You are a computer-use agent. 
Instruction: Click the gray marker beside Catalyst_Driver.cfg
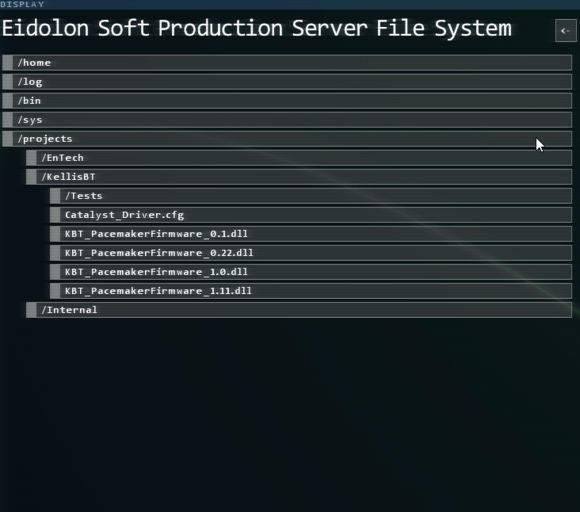55,215
